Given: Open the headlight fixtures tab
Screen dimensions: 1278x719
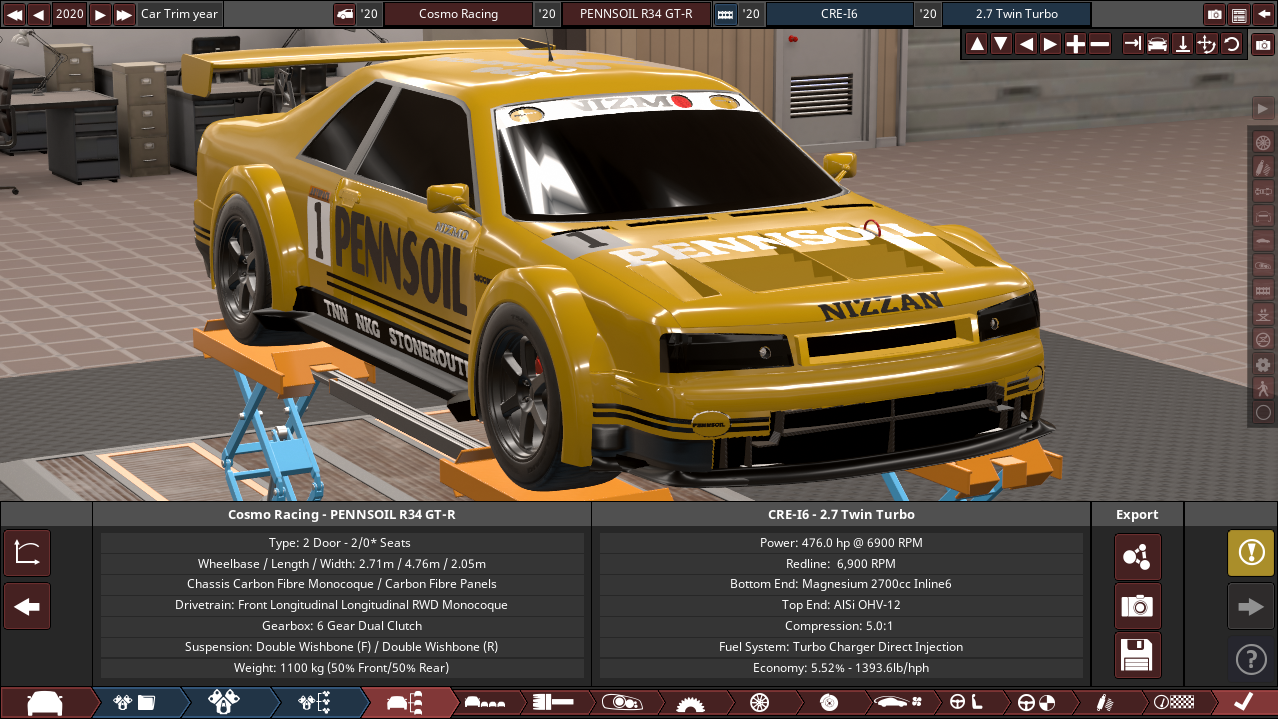Looking at the screenshot, I should coord(620,703).
